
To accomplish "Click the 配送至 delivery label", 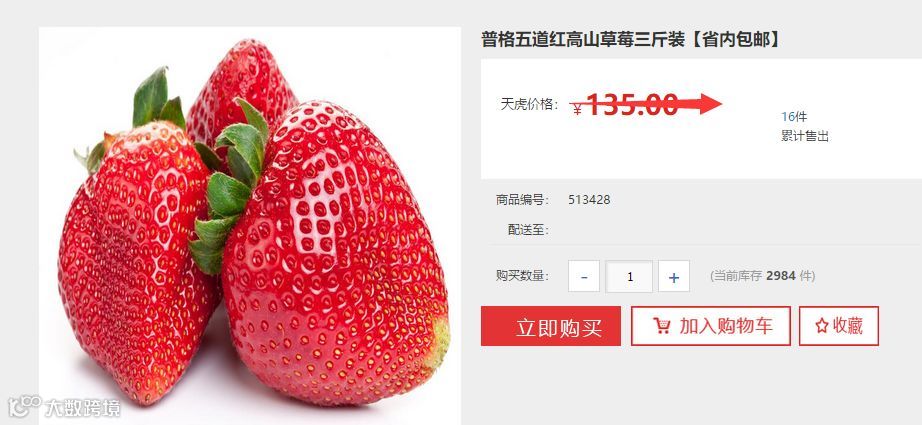I will click(528, 230).
